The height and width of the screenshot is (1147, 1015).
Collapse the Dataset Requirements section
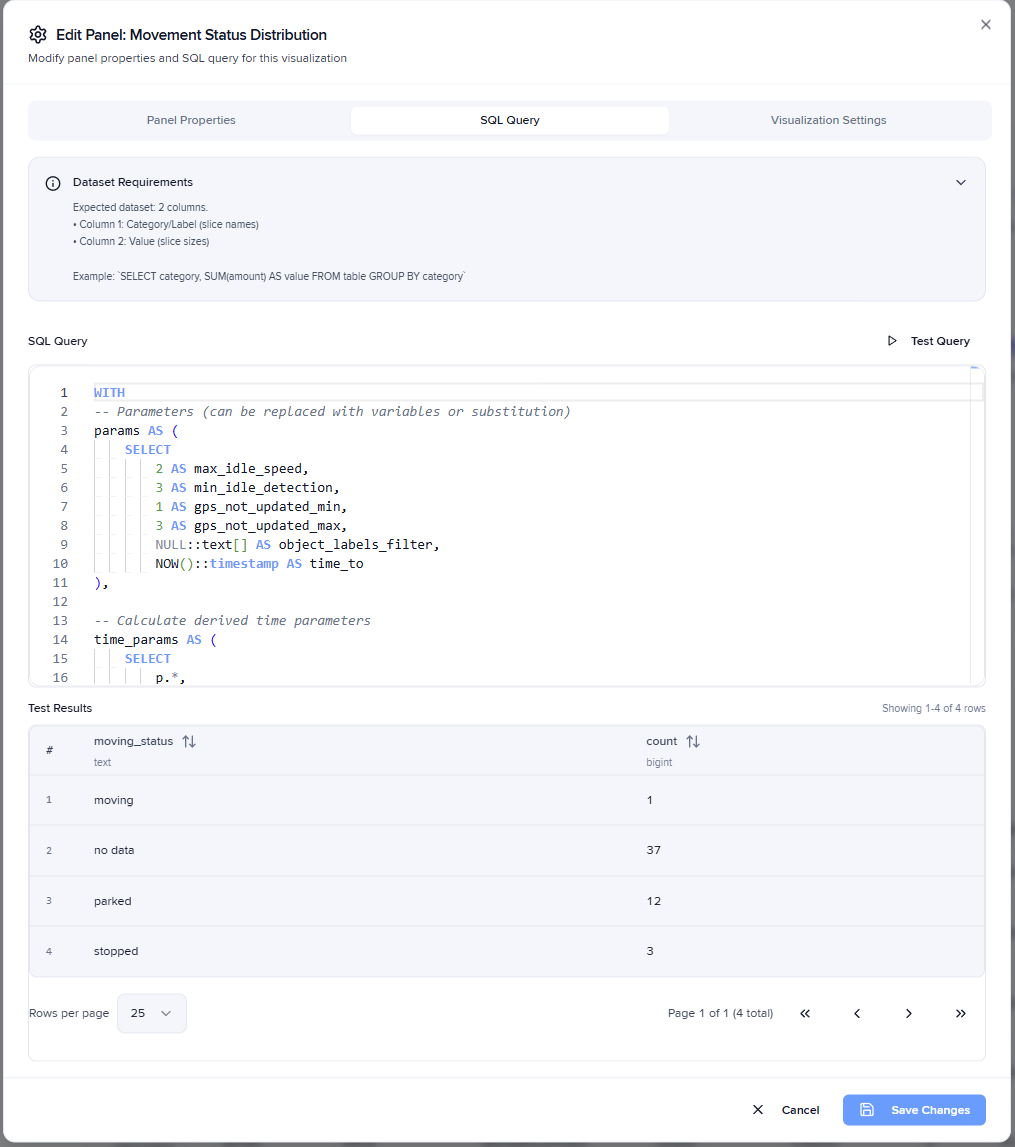pos(961,183)
